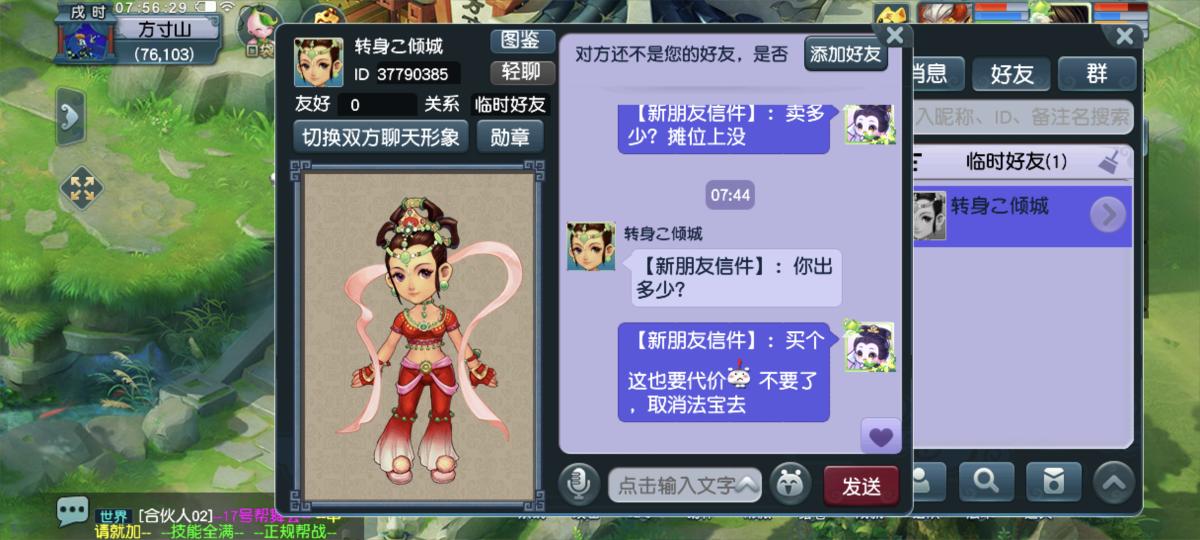Screen dimensions: 1200x540
Task: Open the emoji sticker picker
Action: (x=791, y=485)
